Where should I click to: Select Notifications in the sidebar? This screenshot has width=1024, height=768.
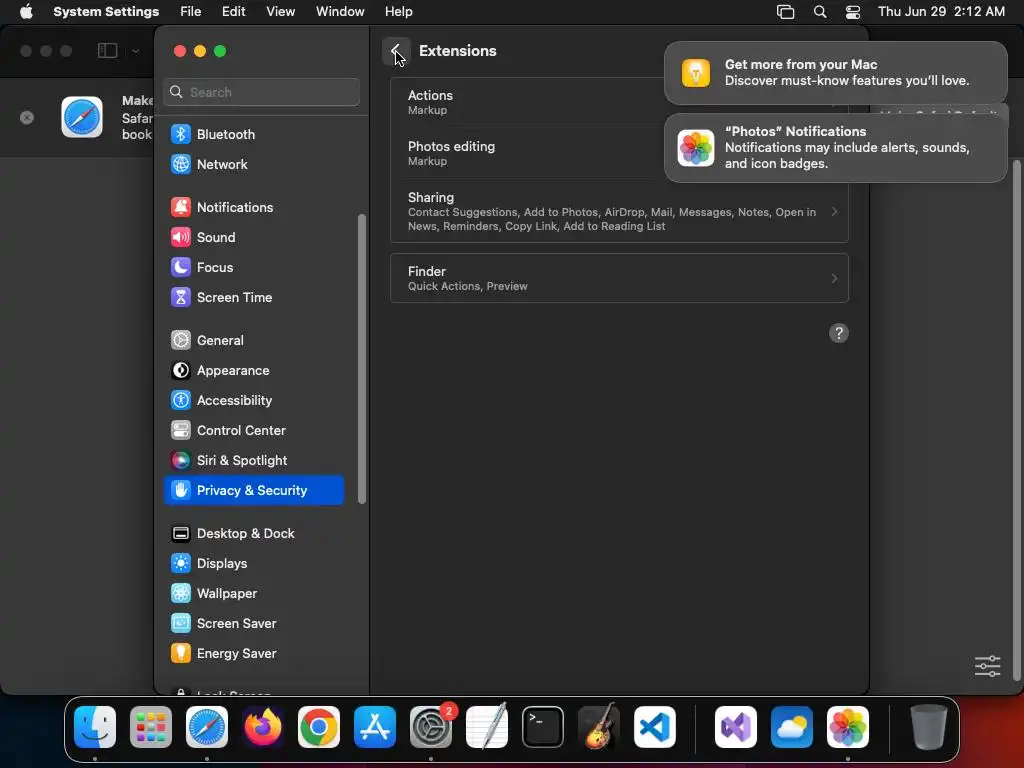coord(254,207)
